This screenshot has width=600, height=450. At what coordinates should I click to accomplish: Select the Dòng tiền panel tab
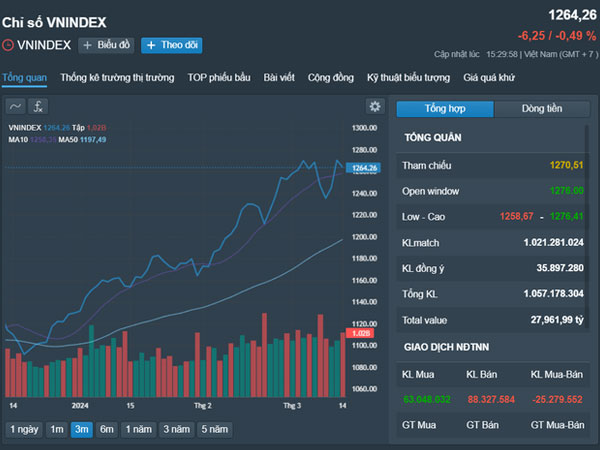pyautogui.click(x=542, y=109)
